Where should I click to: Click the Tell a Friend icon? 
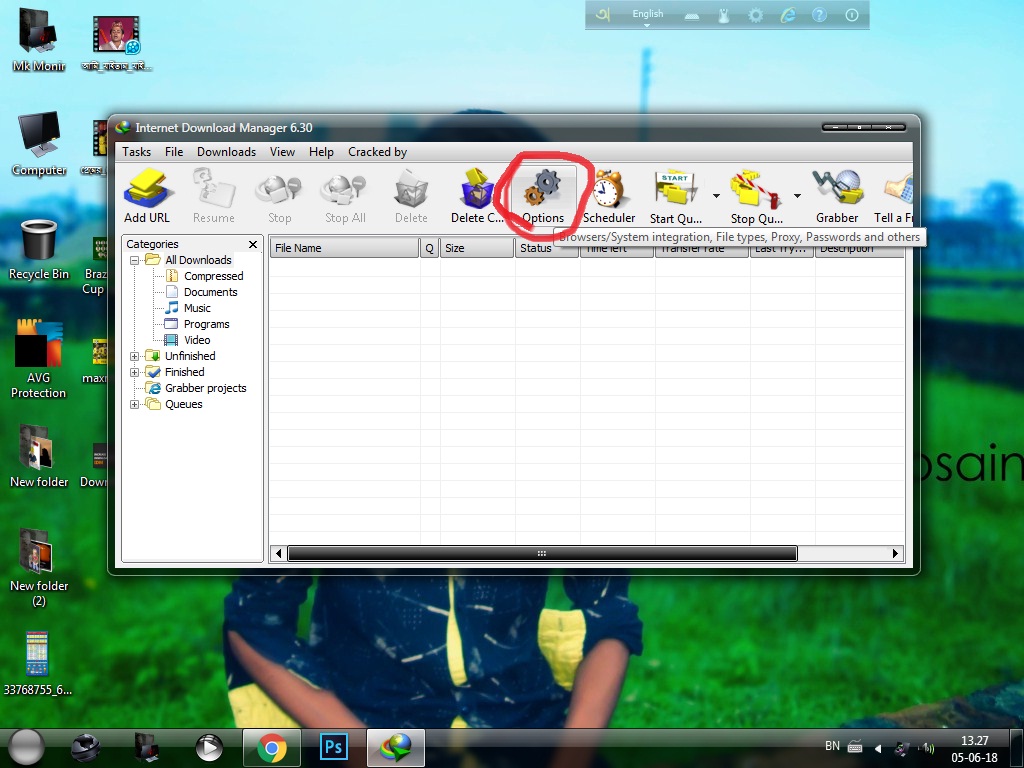[x=893, y=196]
